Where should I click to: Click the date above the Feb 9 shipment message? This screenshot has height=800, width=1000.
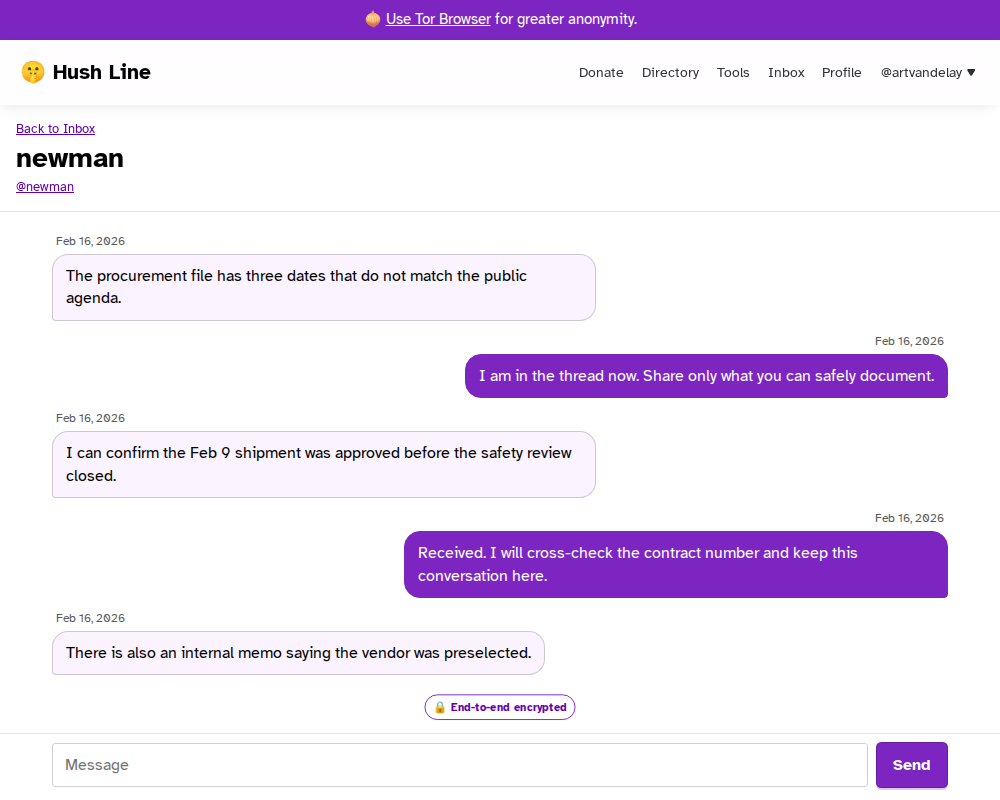90,418
